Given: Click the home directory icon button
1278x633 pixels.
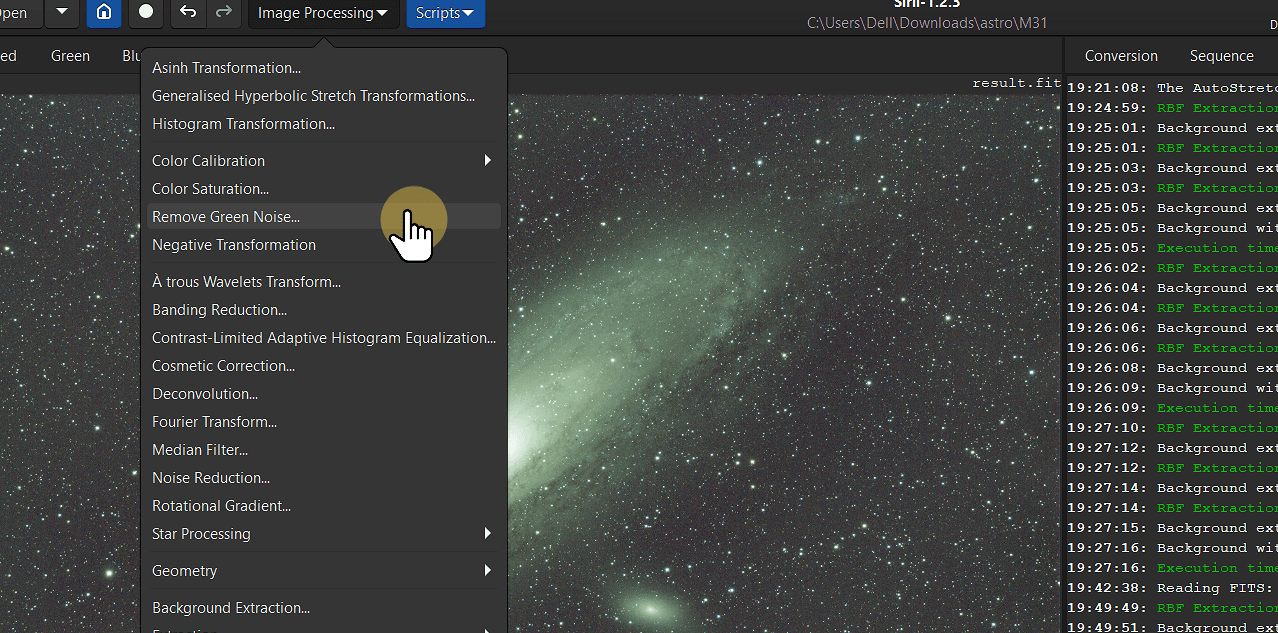Looking at the screenshot, I should click(x=104, y=13).
